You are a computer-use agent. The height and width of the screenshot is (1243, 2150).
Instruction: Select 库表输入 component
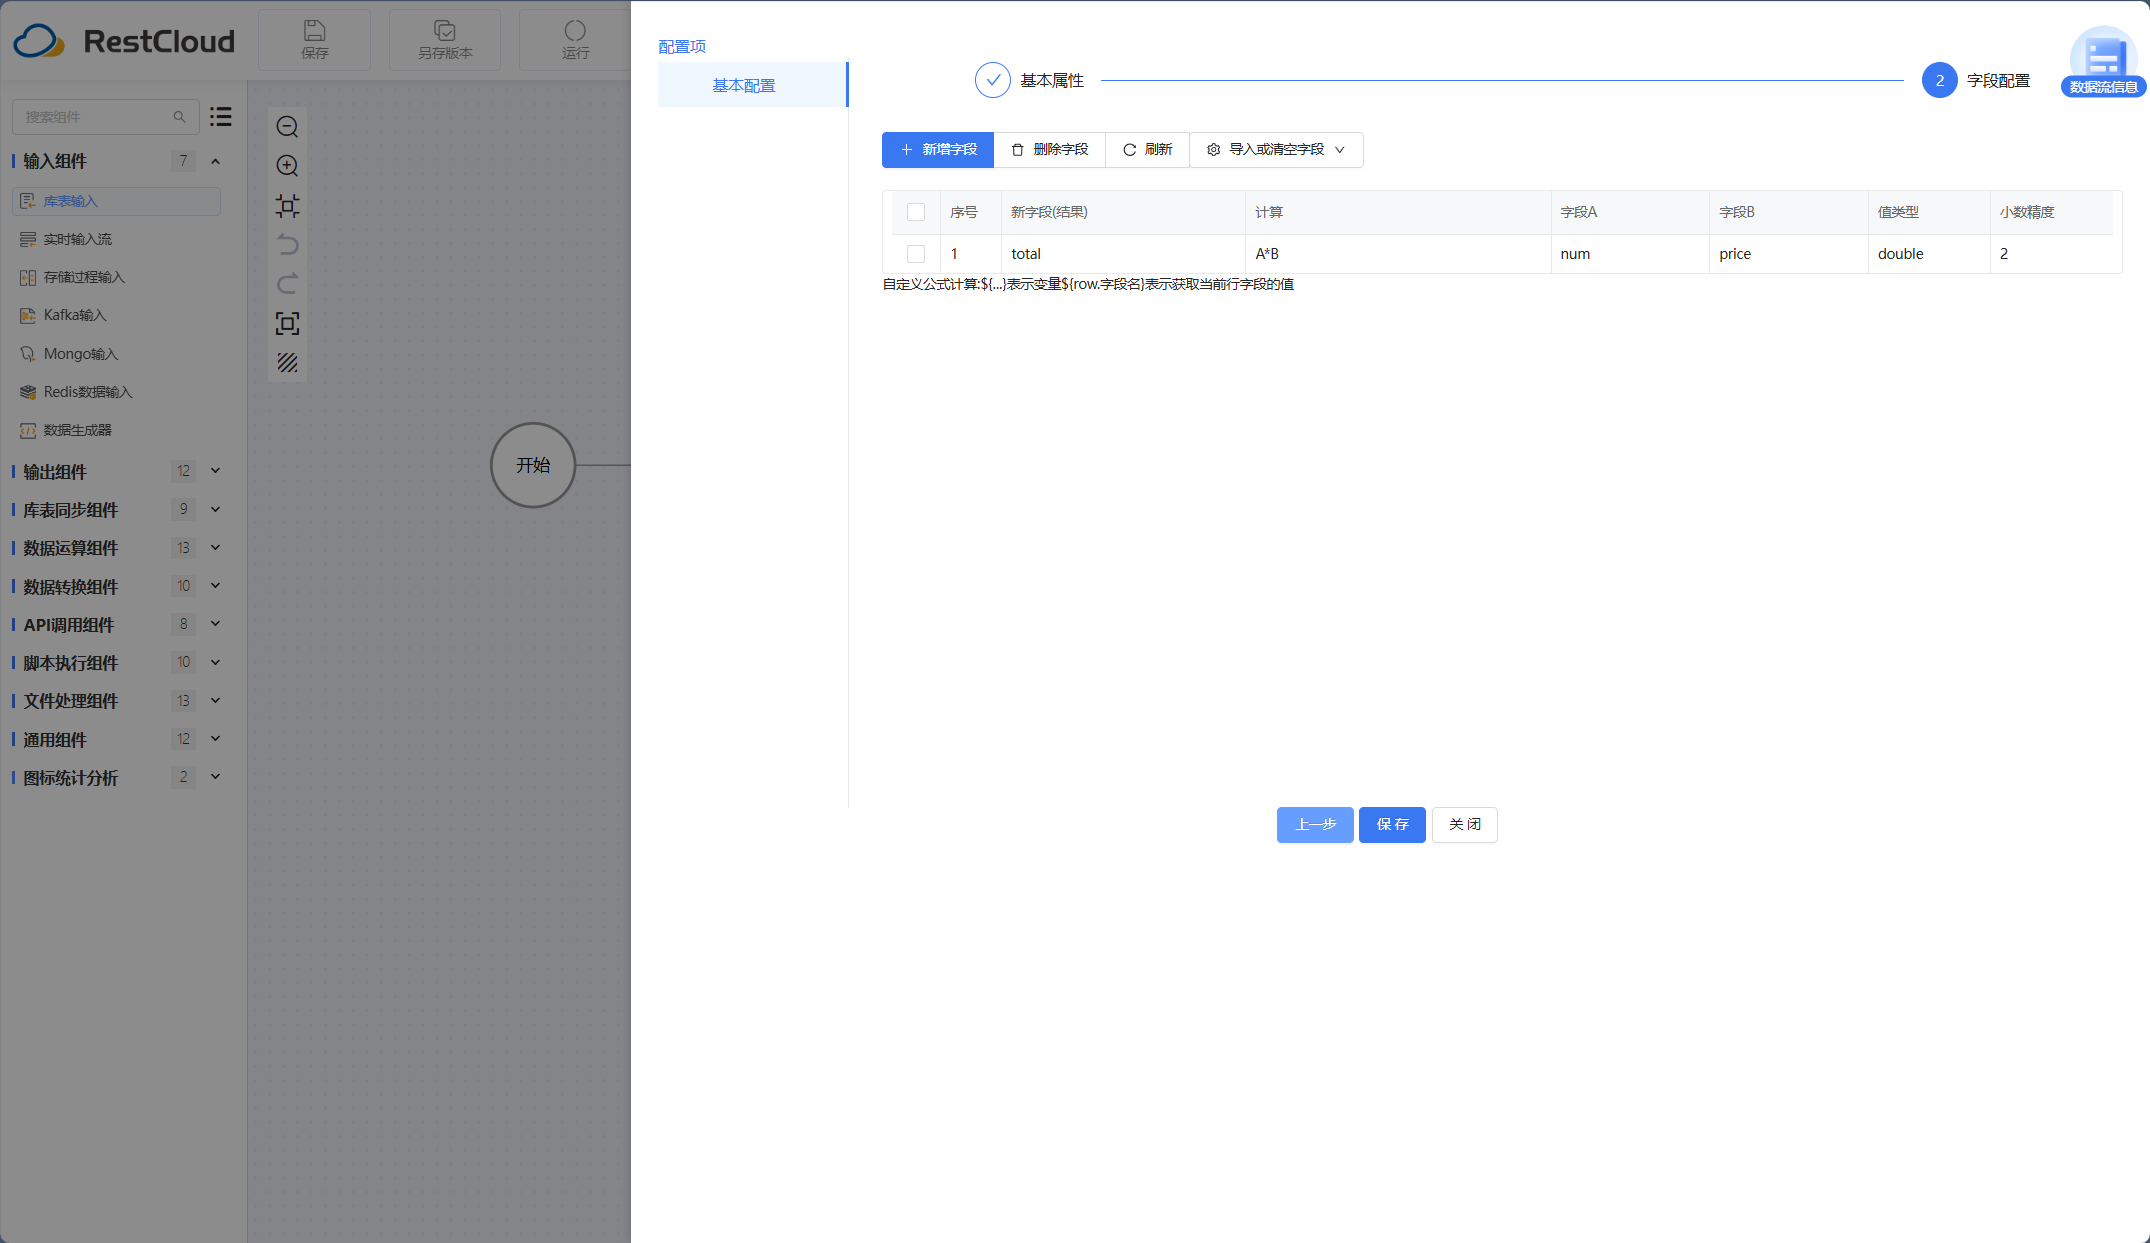tap(116, 201)
